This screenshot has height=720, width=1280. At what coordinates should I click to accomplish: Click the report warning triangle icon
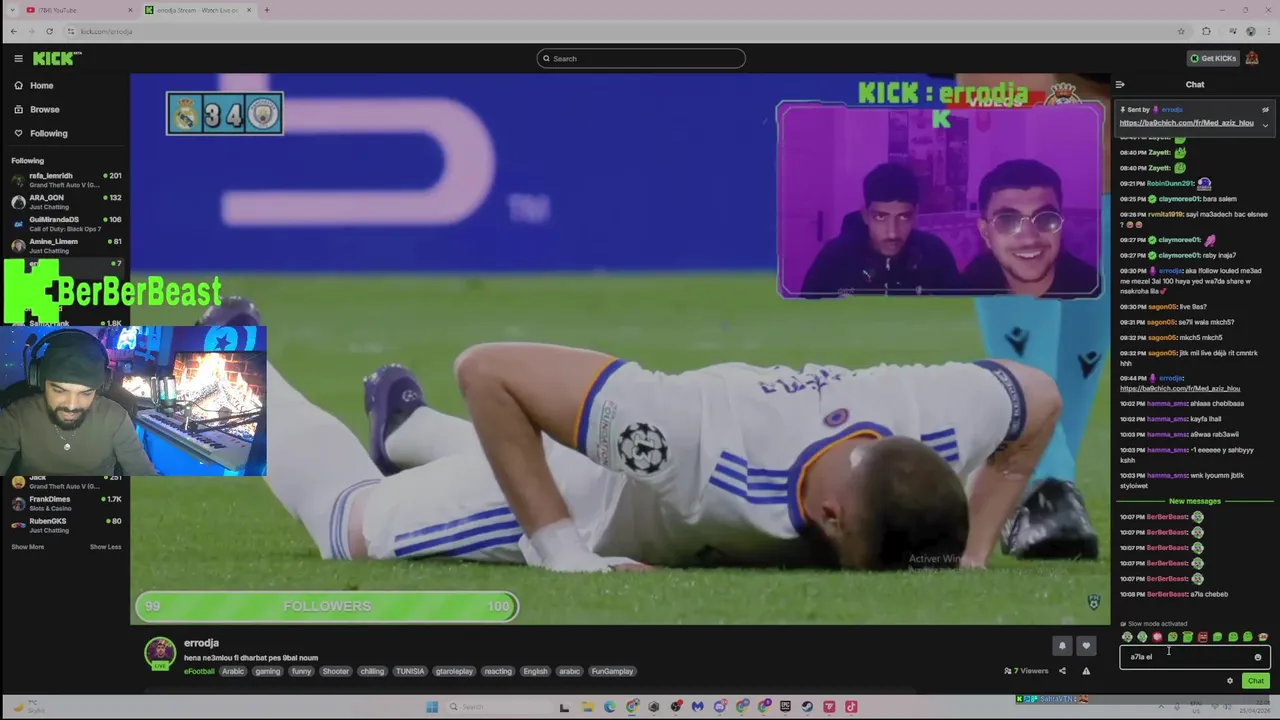click(x=1086, y=671)
